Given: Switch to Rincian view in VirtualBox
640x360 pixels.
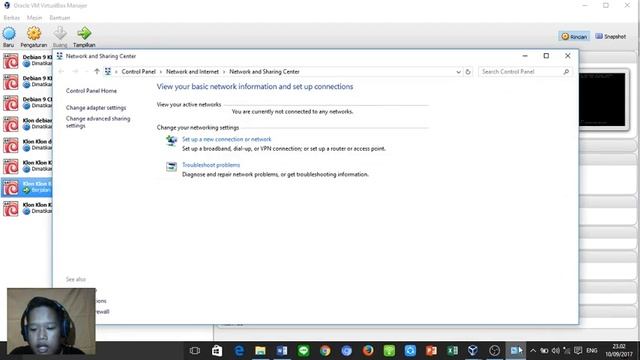Looking at the screenshot, I should [x=574, y=36].
